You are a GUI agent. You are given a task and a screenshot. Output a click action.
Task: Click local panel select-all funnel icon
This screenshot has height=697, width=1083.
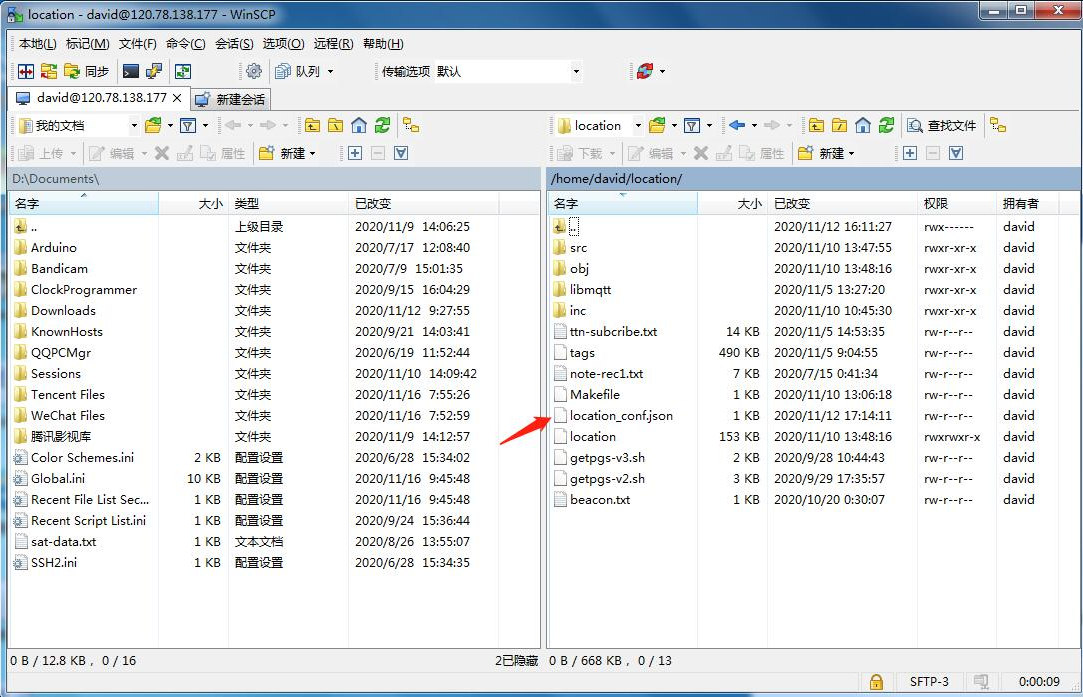(x=401, y=153)
